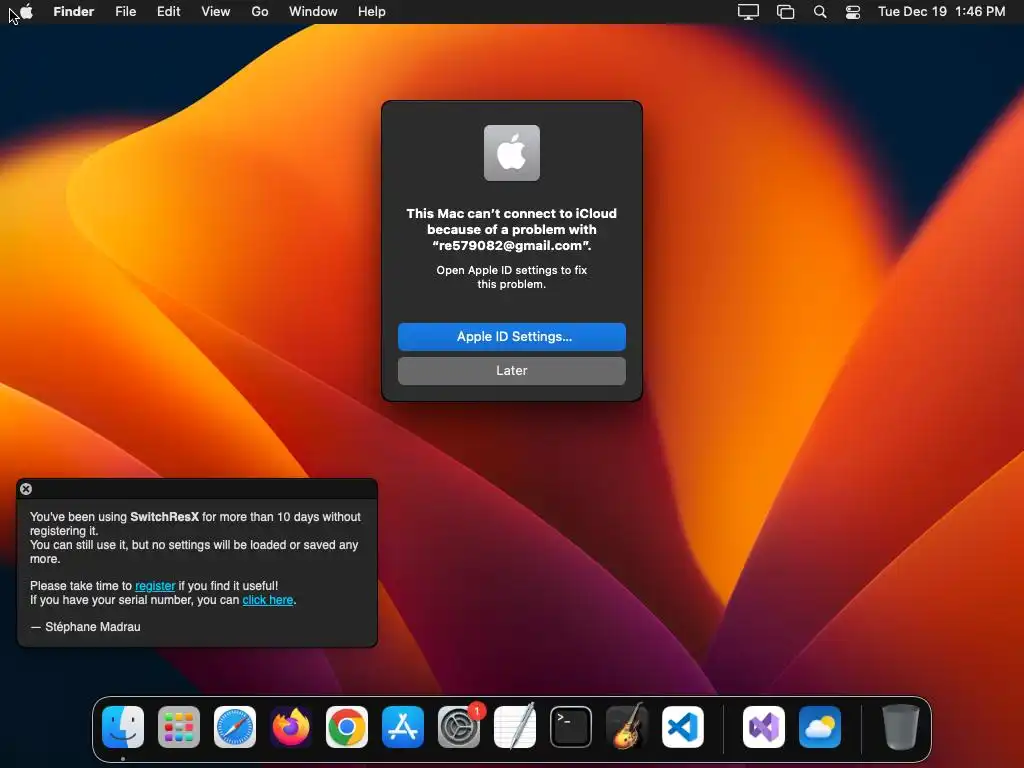Click the Apple logo icon in iCloud dialog
Screen dimensions: 1024x768
512,153
